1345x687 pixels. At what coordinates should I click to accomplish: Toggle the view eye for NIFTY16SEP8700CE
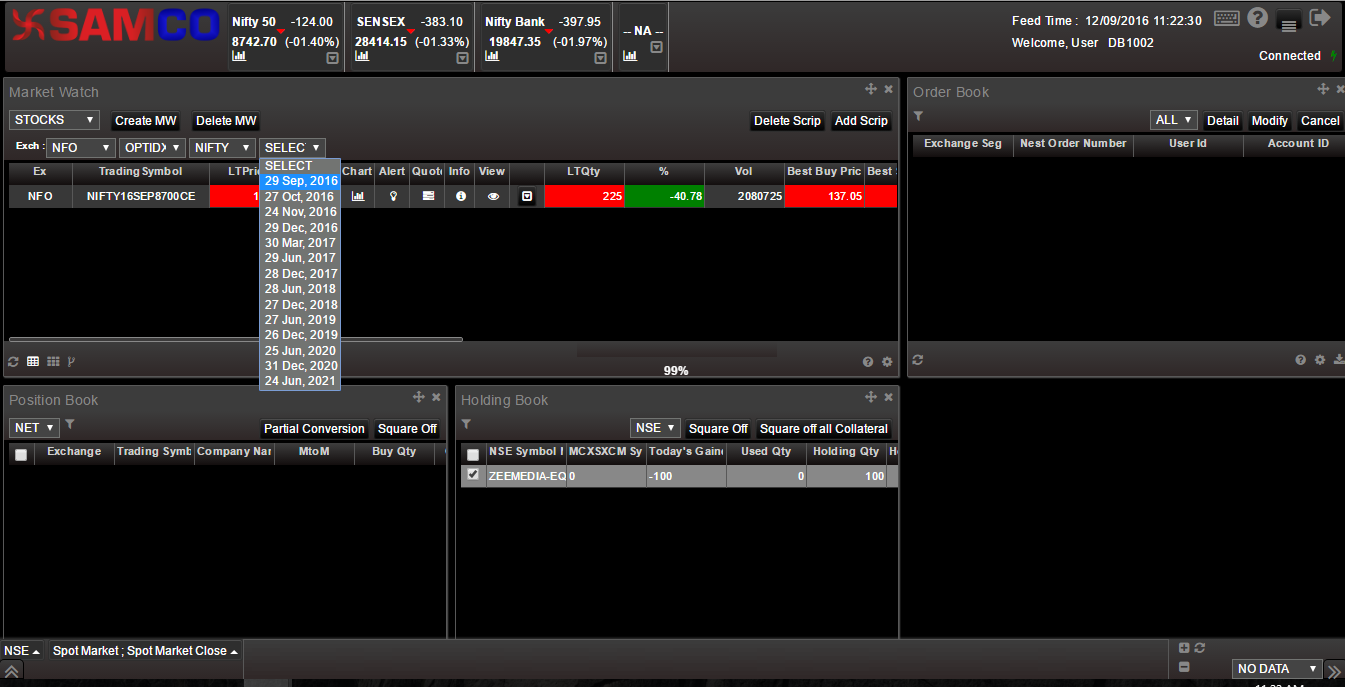493,197
